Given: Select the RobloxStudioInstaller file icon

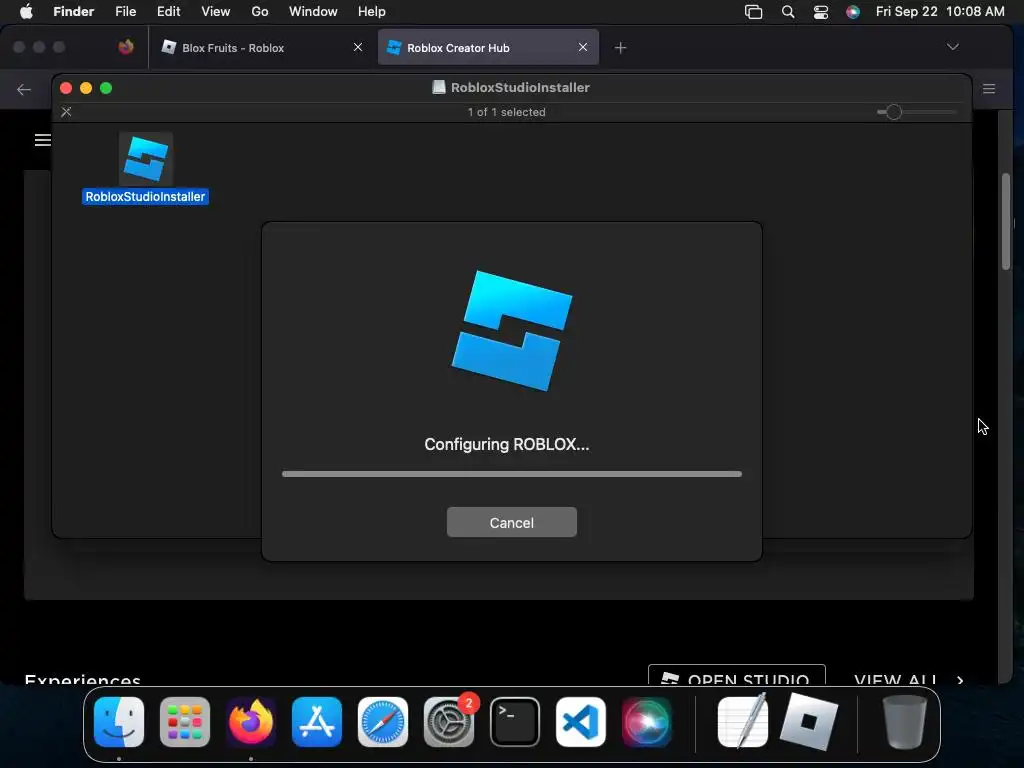Looking at the screenshot, I should (146, 159).
